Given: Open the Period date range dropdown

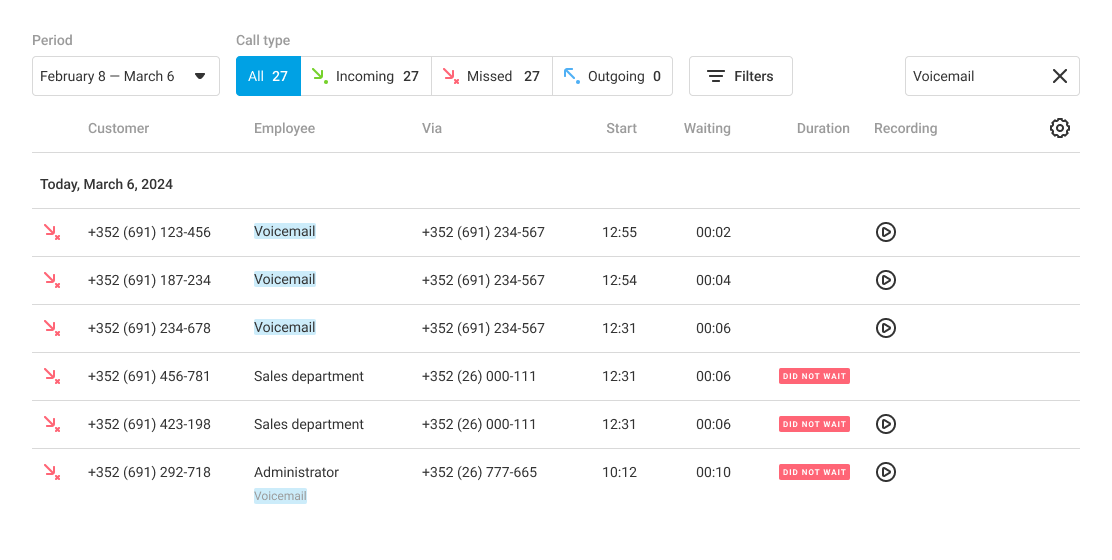Looking at the screenshot, I should click(x=126, y=76).
